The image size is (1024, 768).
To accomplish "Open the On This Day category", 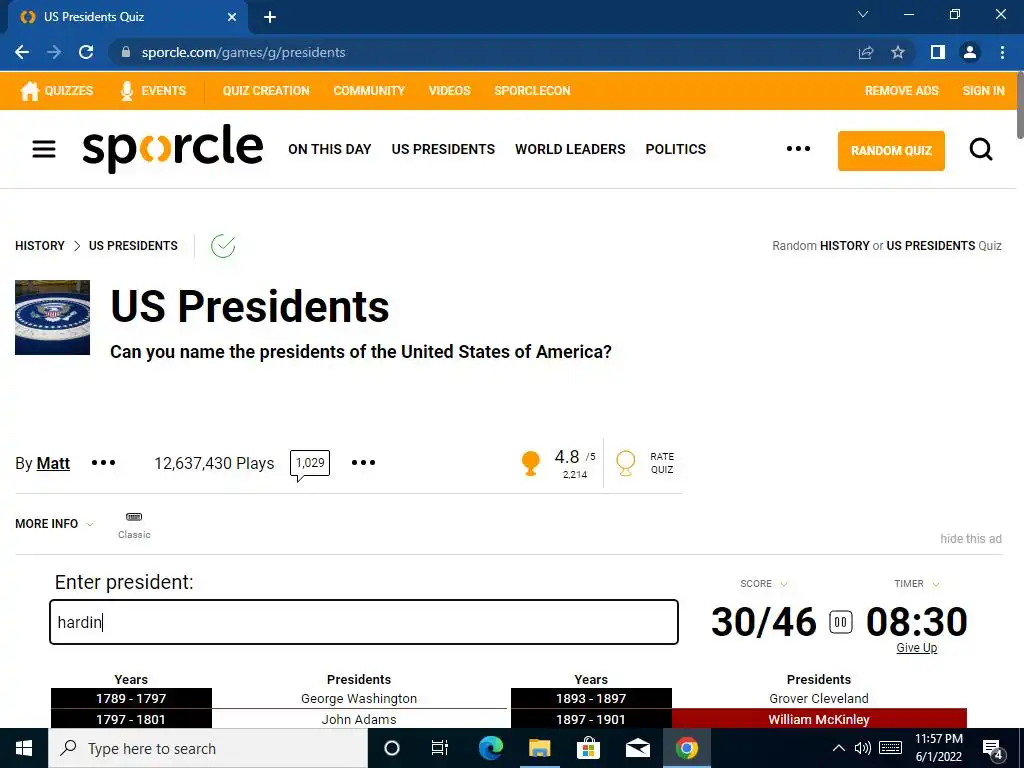I will coord(330,149).
